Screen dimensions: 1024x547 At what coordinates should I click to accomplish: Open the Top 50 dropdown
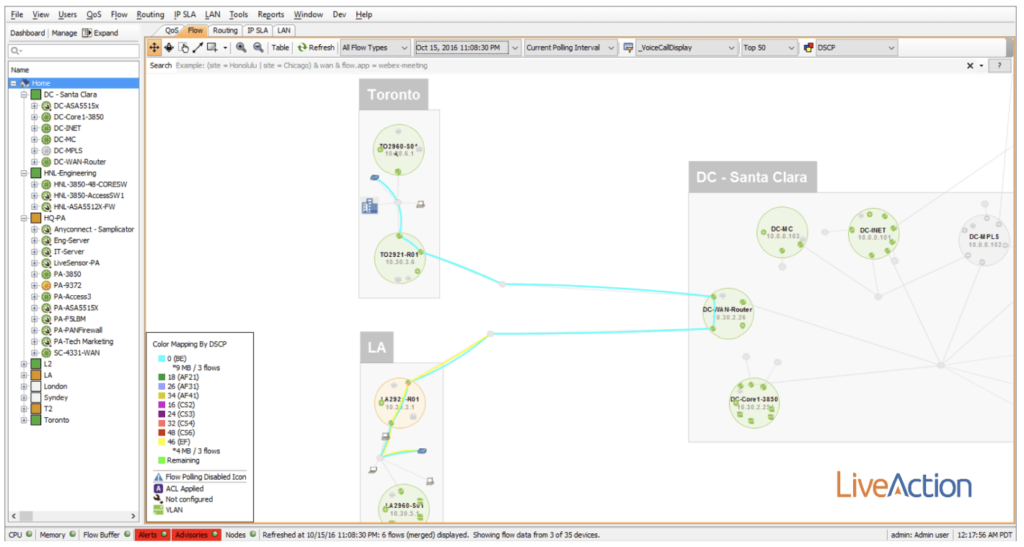[768, 47]
